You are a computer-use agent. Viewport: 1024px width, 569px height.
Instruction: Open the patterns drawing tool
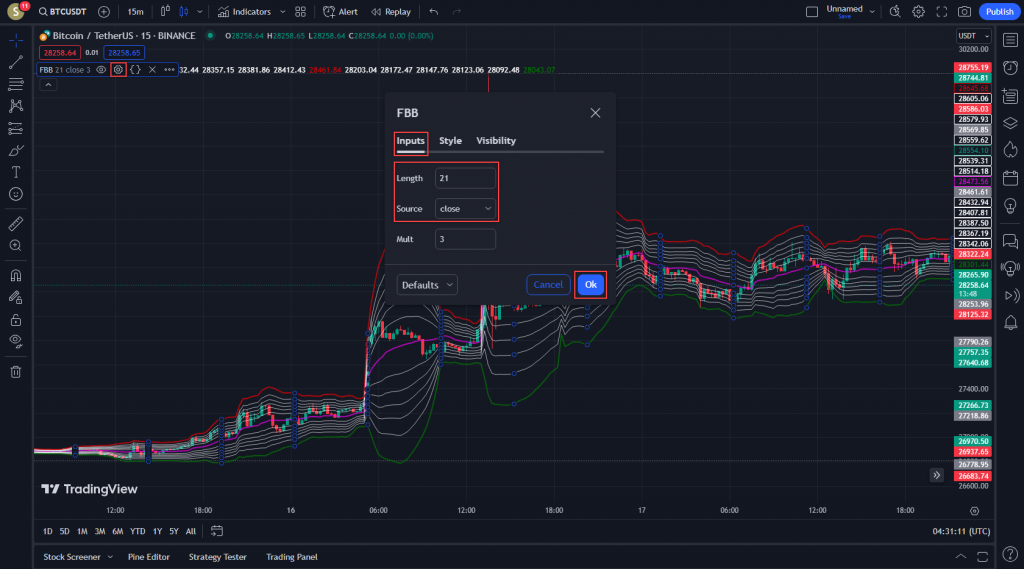pos(16,106)
